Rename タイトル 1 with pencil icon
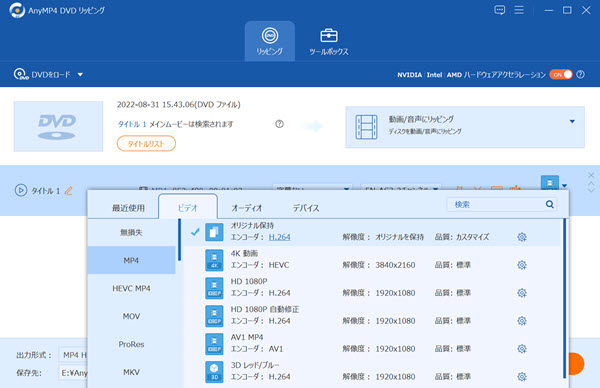 pyautogui.click(x=68, y=190)
